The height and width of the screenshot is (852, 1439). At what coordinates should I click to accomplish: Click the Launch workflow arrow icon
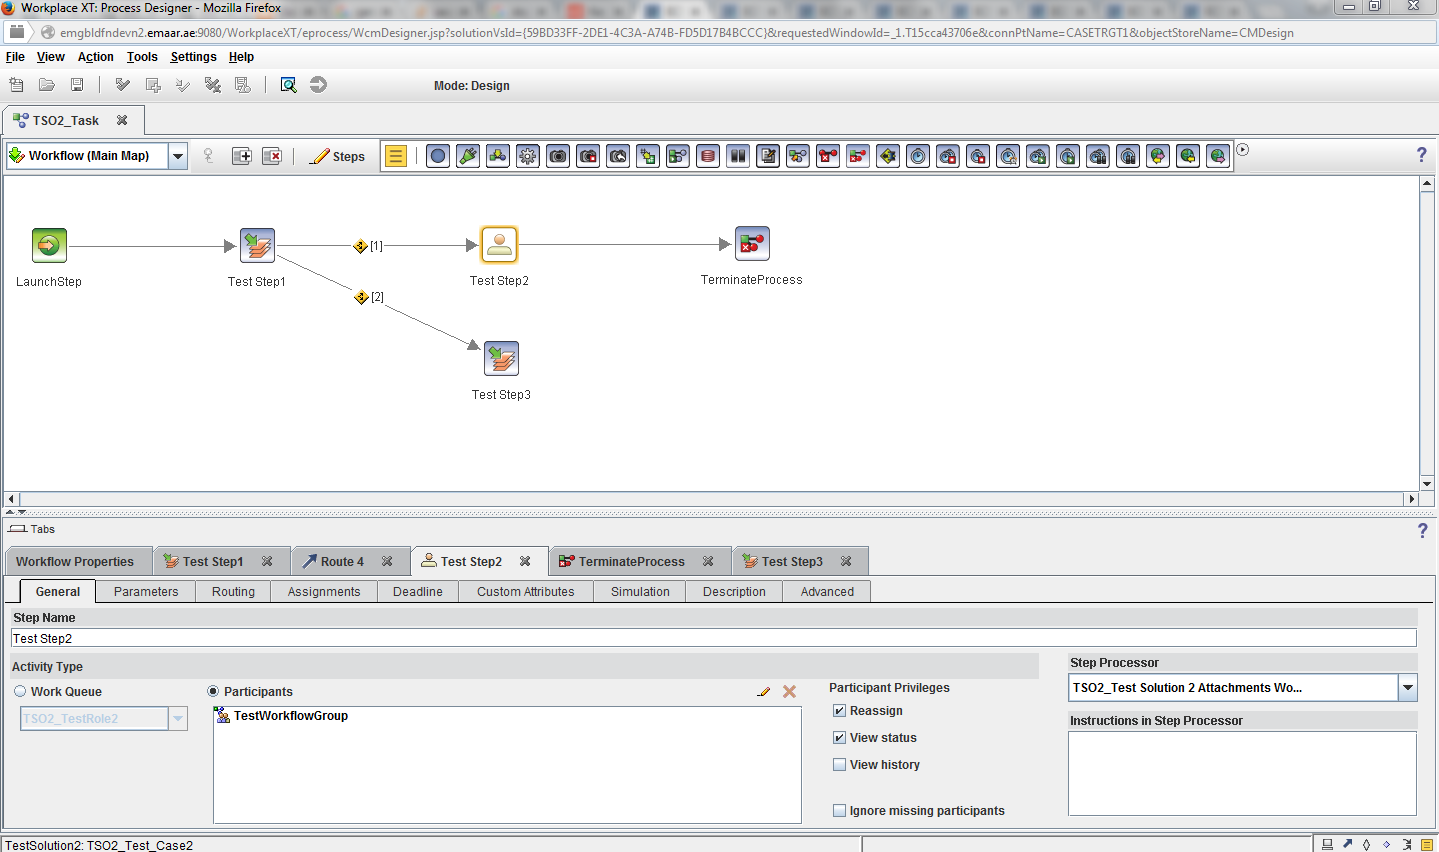tap(318, 85)
